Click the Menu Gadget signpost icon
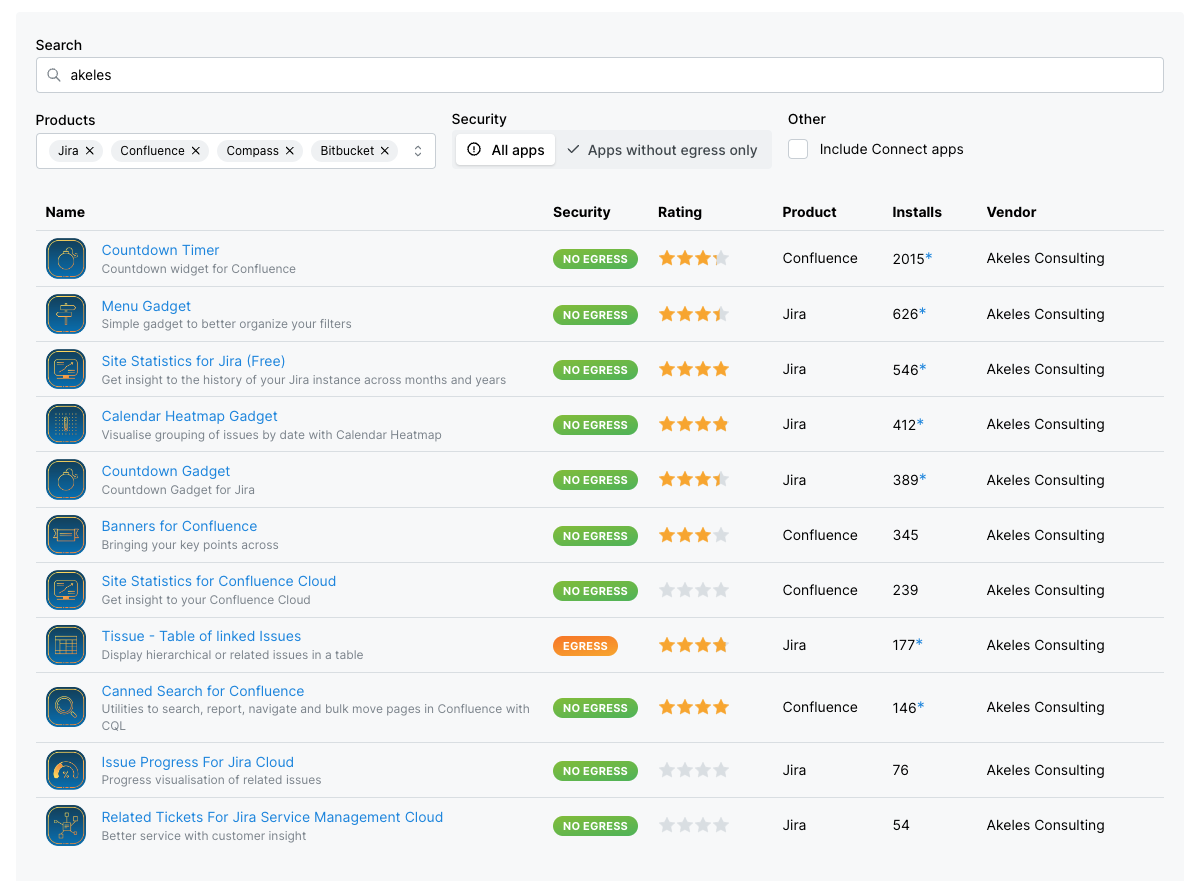Image resolution: width=1202 pixels, height=881 pixels. click(66, 314)
